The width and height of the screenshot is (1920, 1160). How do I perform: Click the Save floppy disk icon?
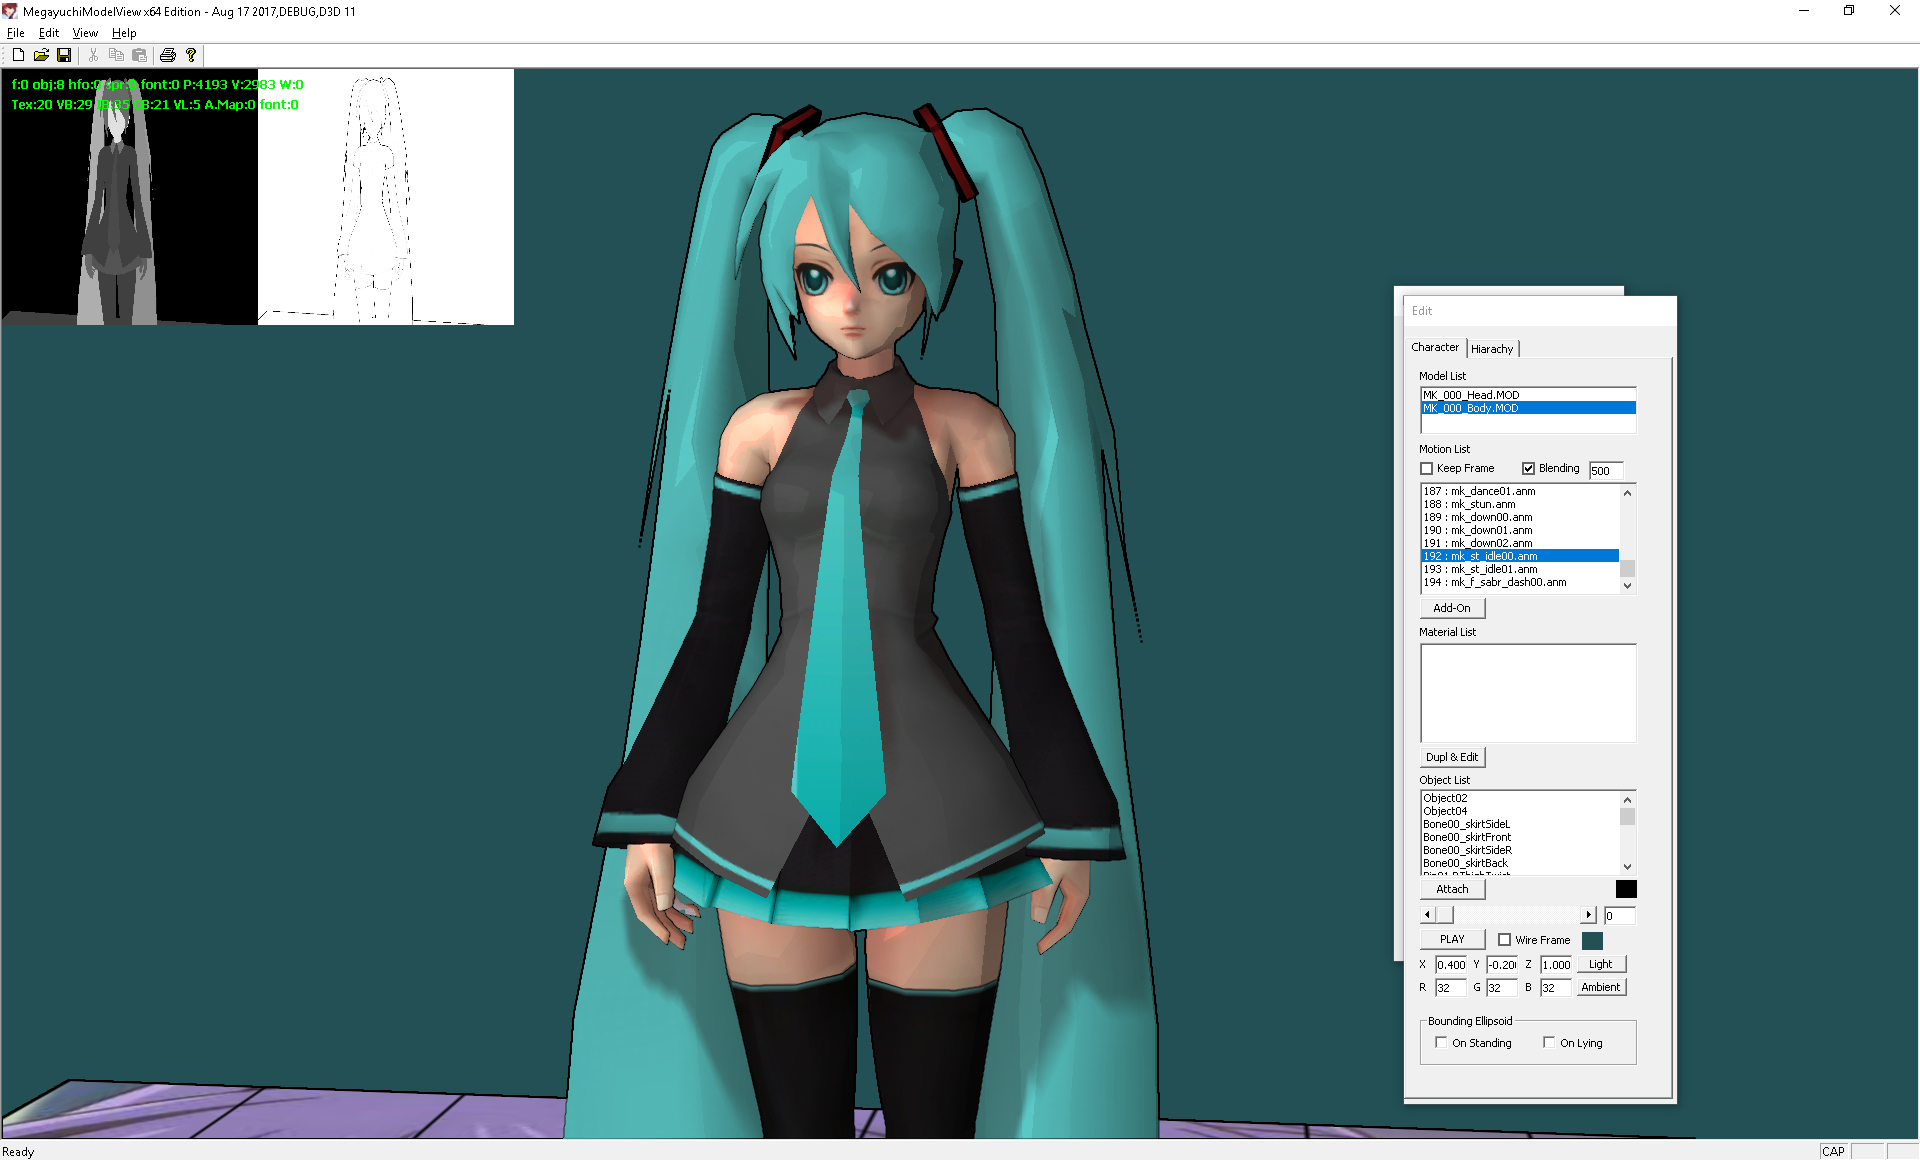click(x=64, y=55)
